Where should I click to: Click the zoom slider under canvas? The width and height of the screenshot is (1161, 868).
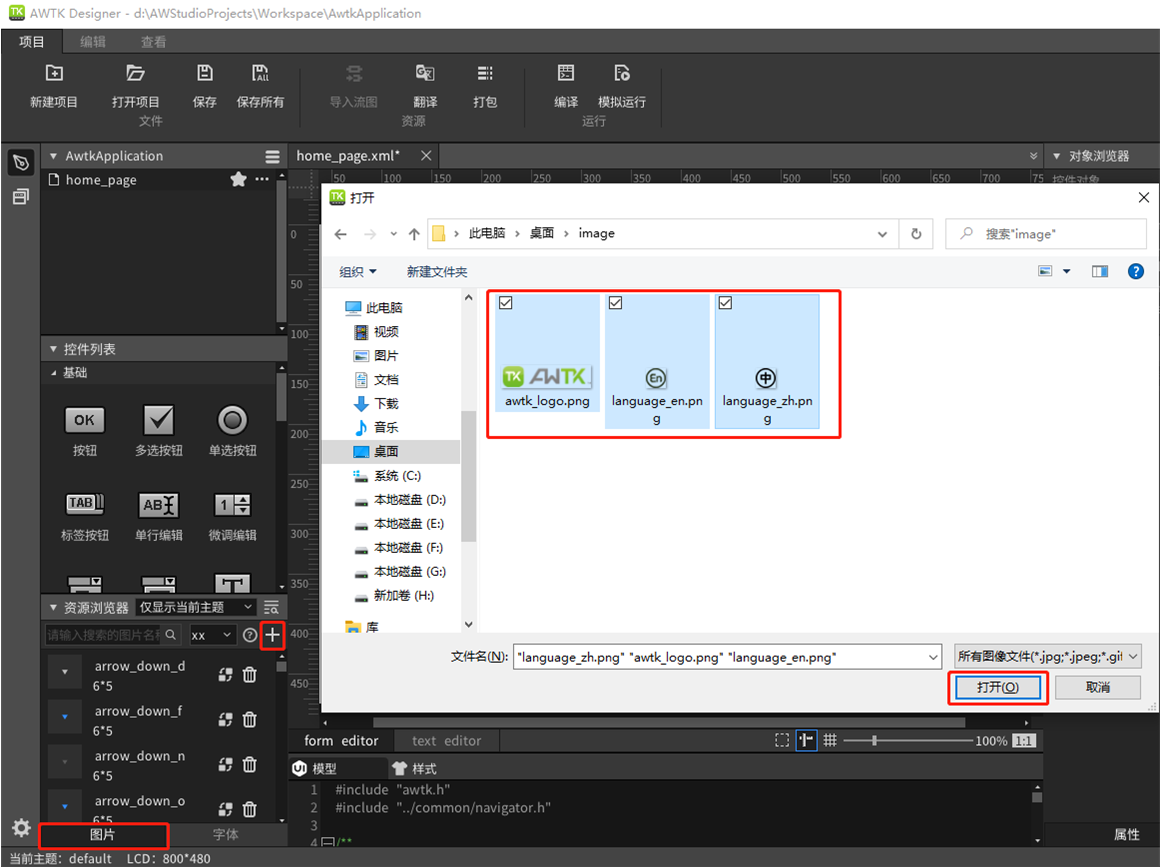point(907,741)
